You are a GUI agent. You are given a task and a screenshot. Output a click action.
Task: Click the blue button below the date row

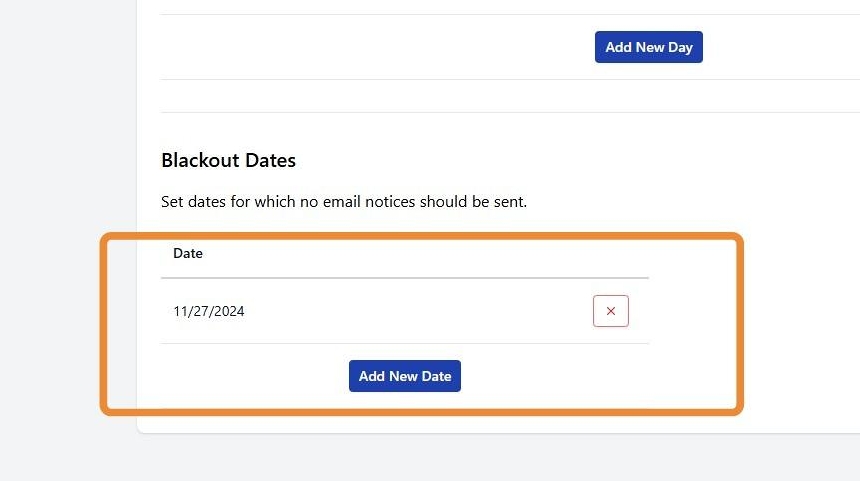click(405, 376)
